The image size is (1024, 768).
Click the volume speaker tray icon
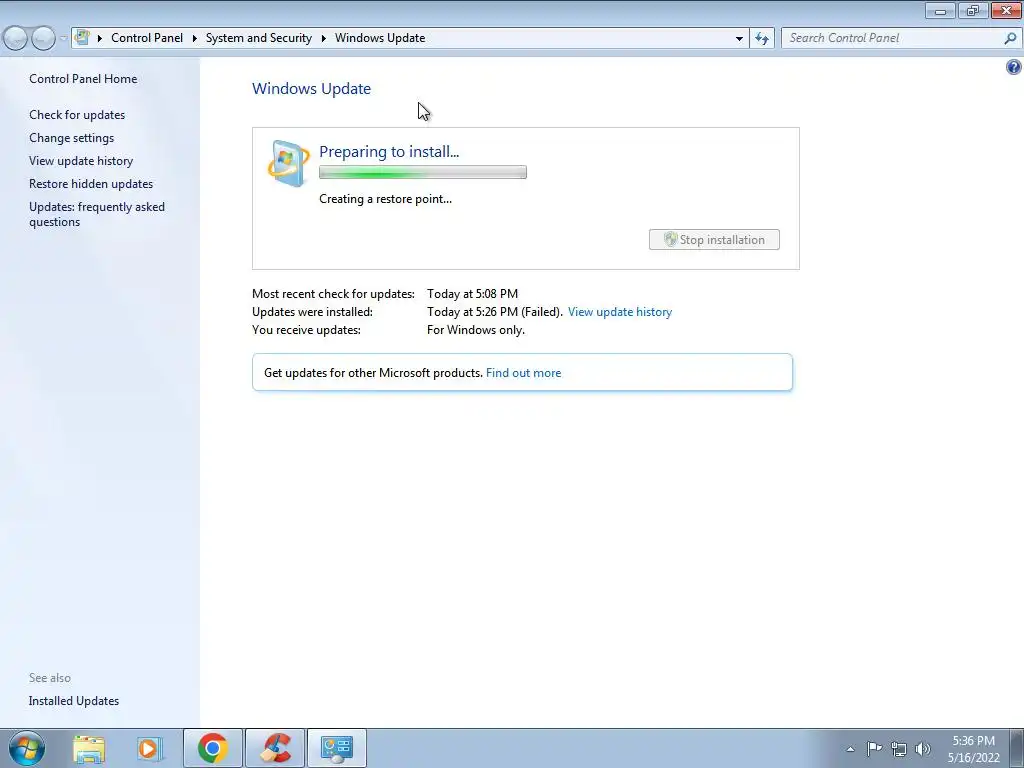pyautogui.click(x=923, y=749)
